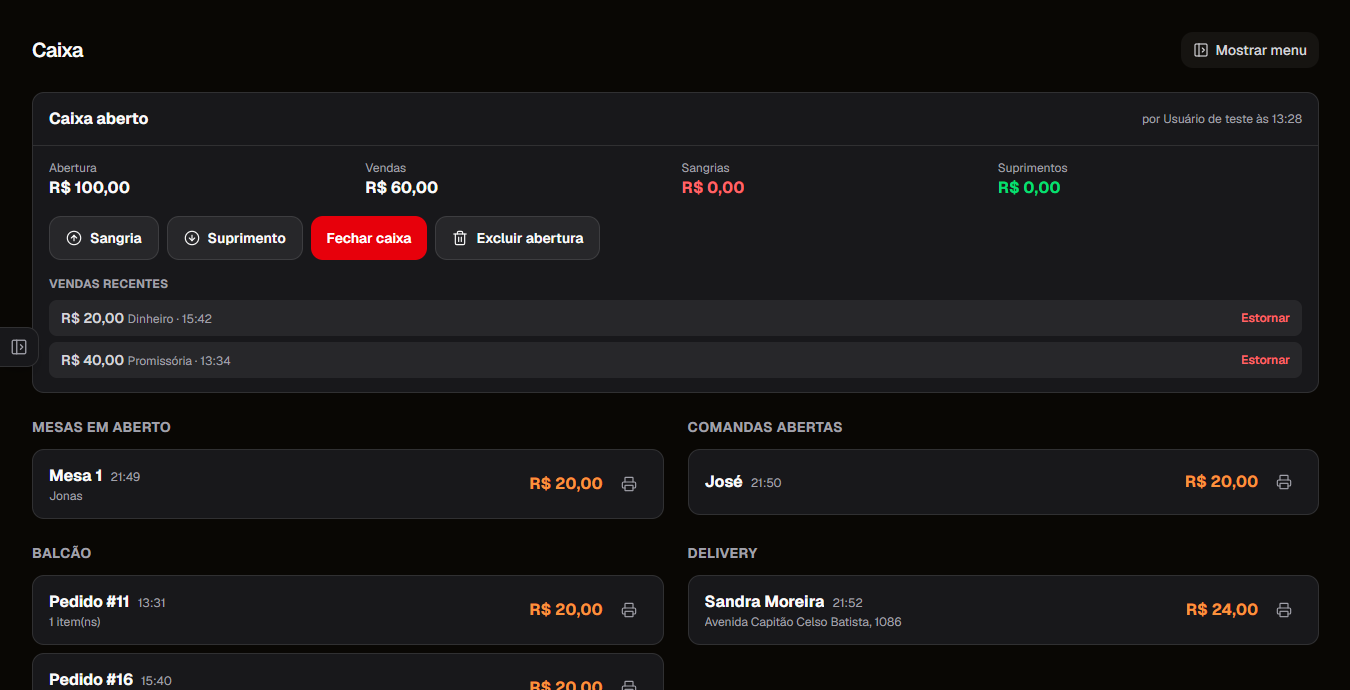Open José's open comanda card
The image size is (1350, 690).
tap(1003, 482)
